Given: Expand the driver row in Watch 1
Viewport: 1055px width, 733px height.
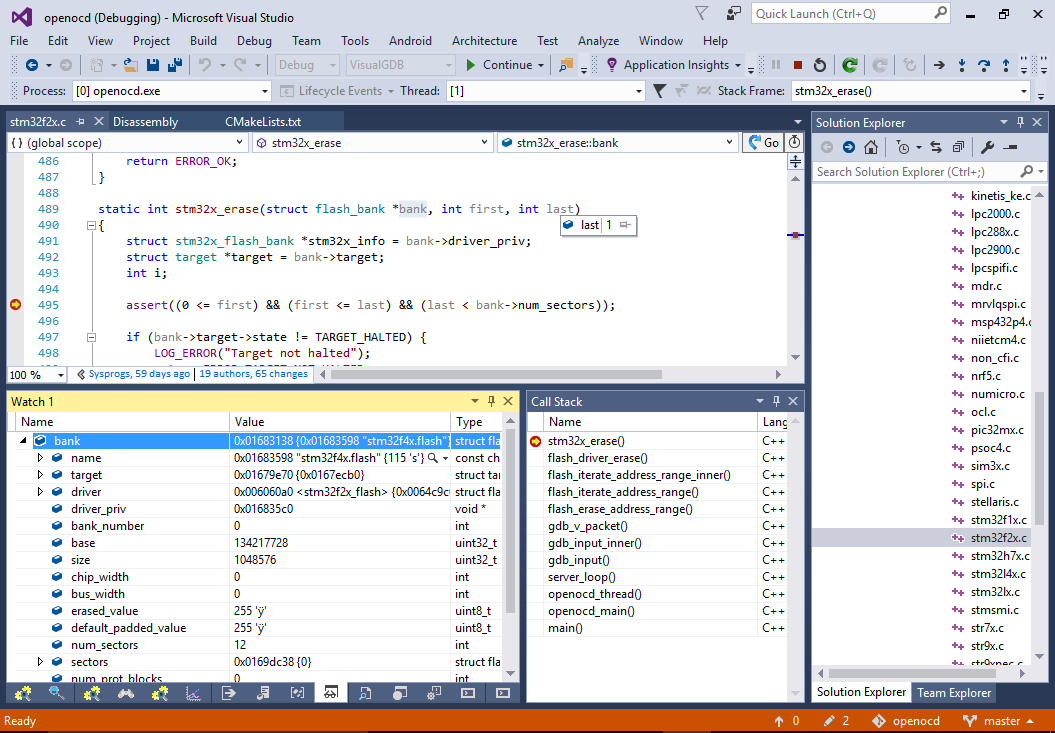Looking at the screenshot, I should click(x=40, y=491).
